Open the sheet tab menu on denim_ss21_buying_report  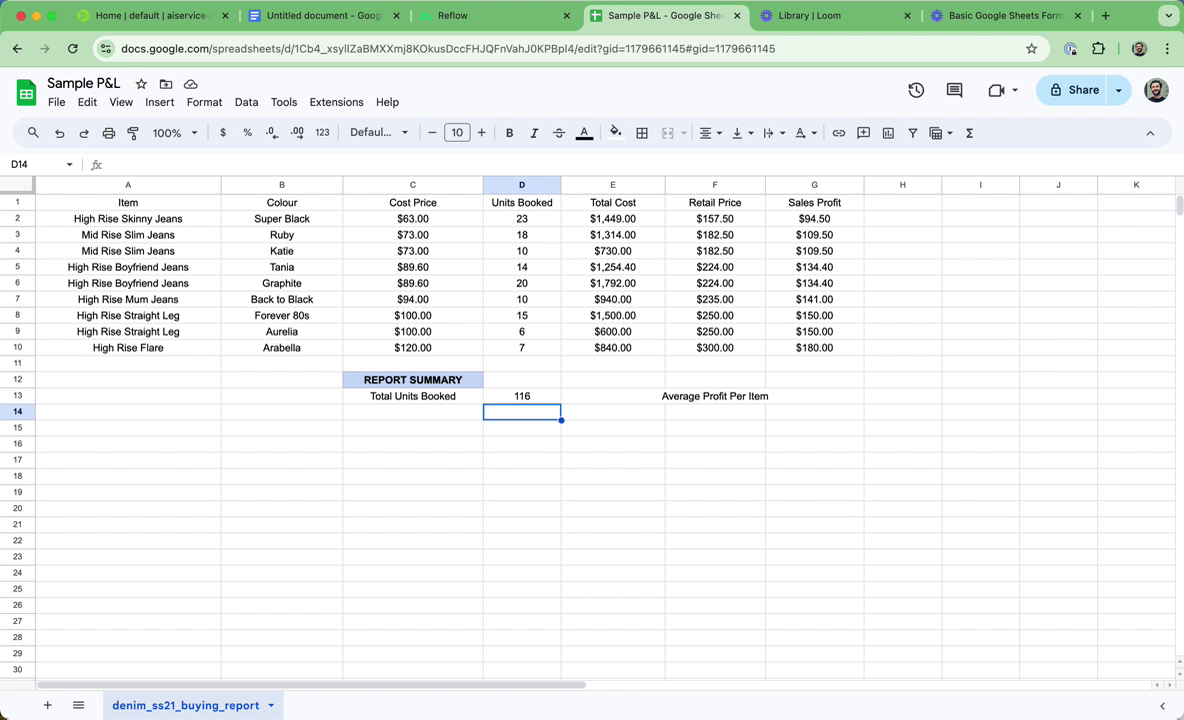[x=270, y=705]
